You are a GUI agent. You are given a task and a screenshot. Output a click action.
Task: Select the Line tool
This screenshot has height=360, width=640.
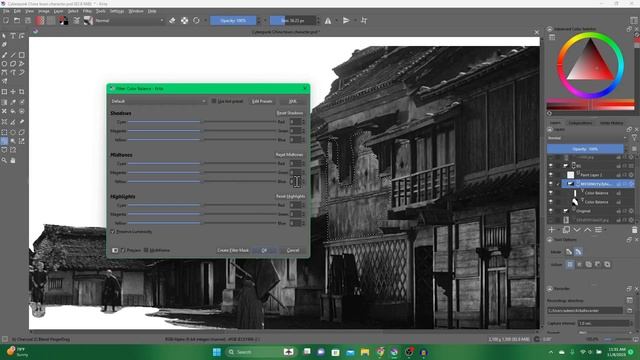(x=13, y=55)
